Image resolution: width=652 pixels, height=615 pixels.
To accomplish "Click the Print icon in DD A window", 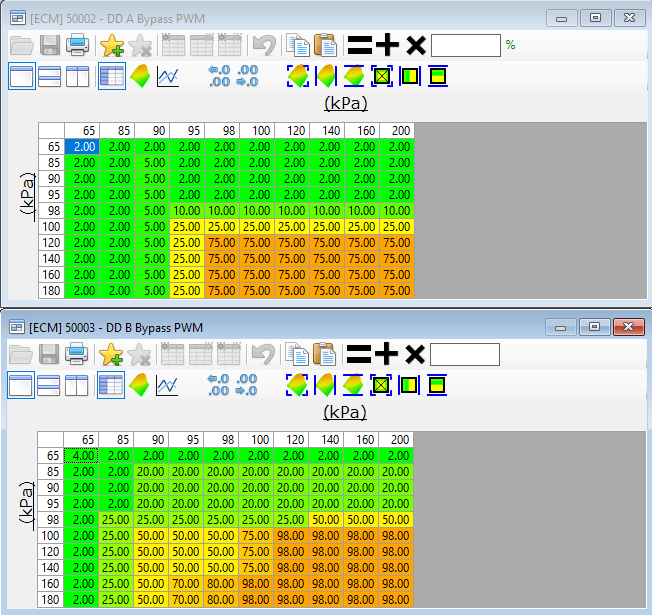I will click(77, 45).
